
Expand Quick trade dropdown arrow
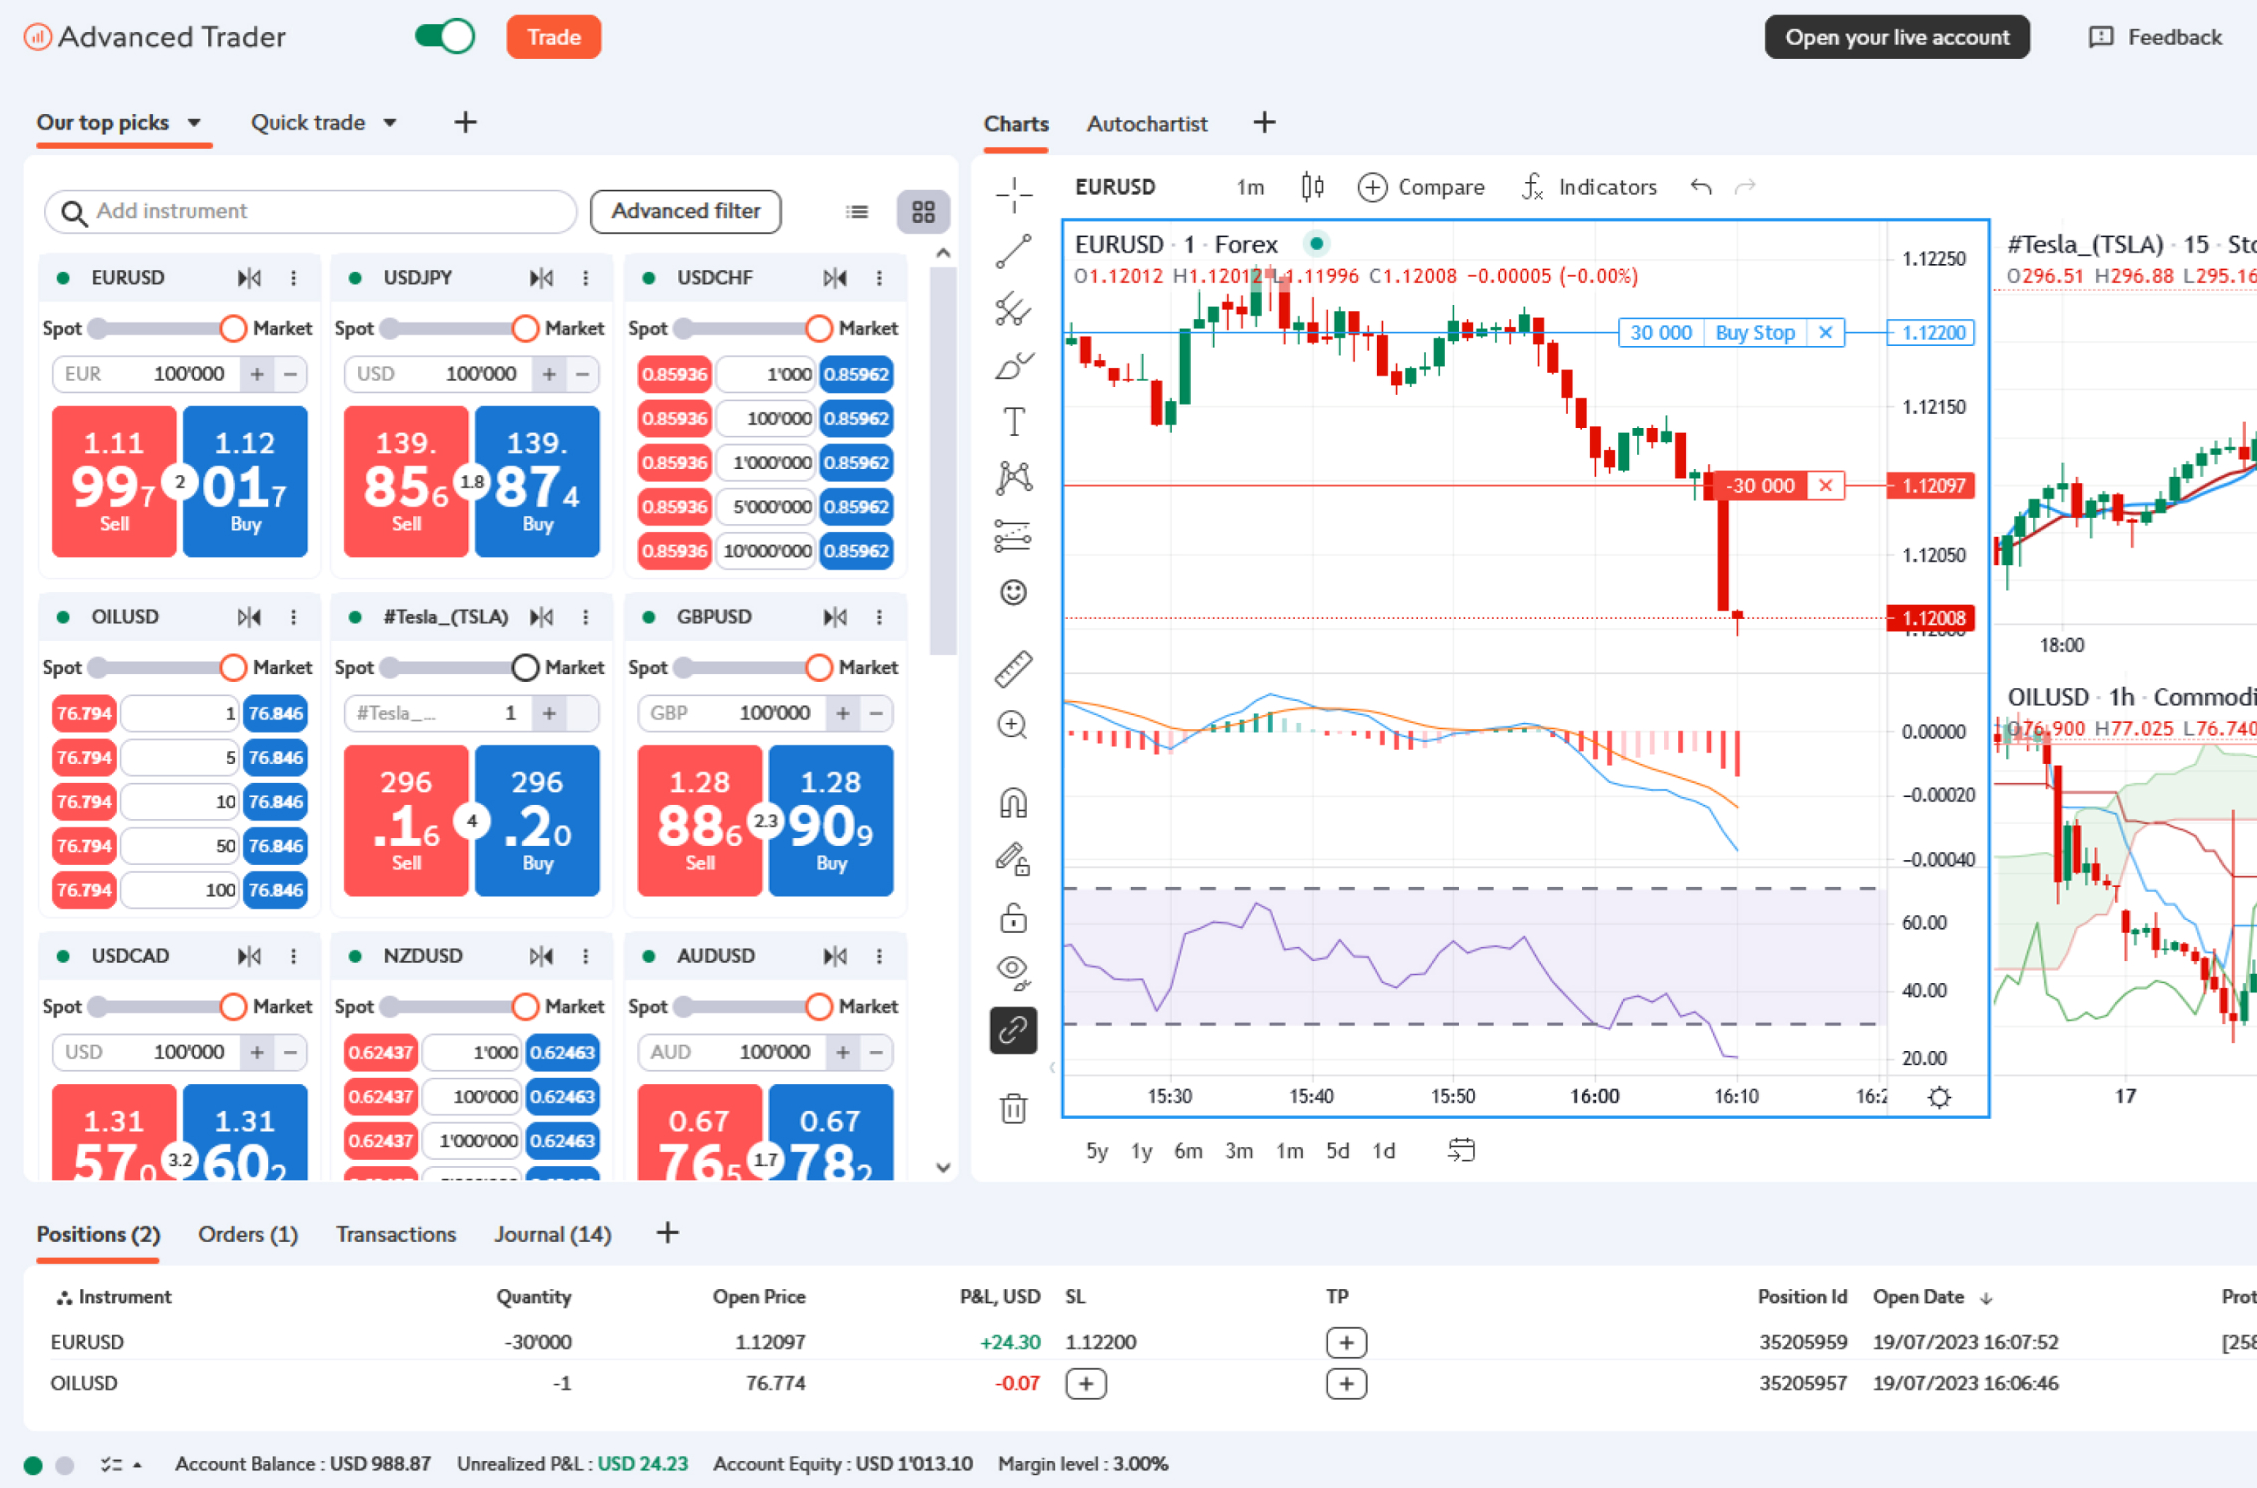tap(390, 123)
